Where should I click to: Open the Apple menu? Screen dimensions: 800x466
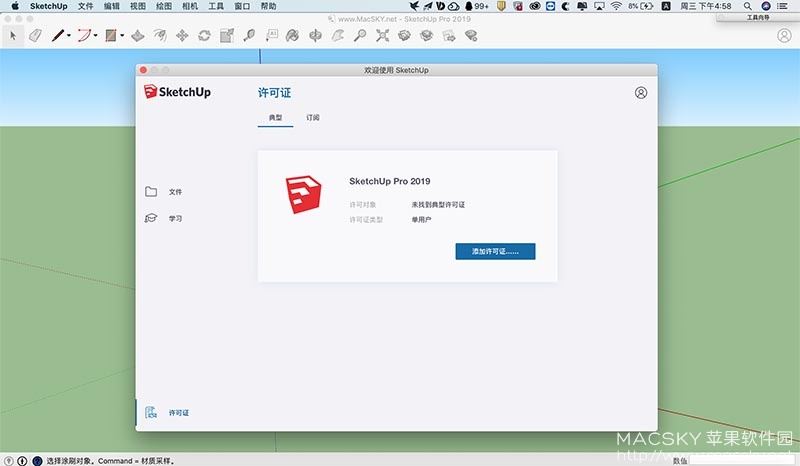15,6
